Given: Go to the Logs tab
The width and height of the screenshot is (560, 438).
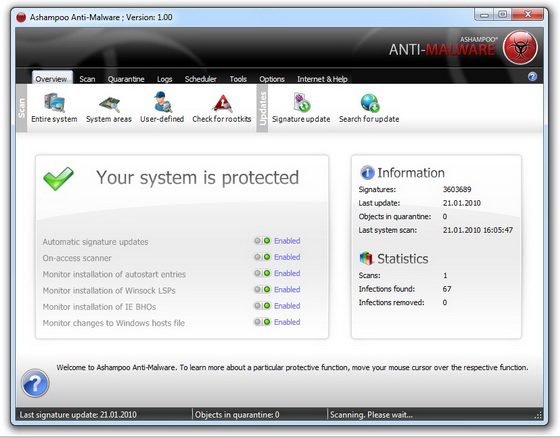Looking at the screenshot, I should [165, 79].
